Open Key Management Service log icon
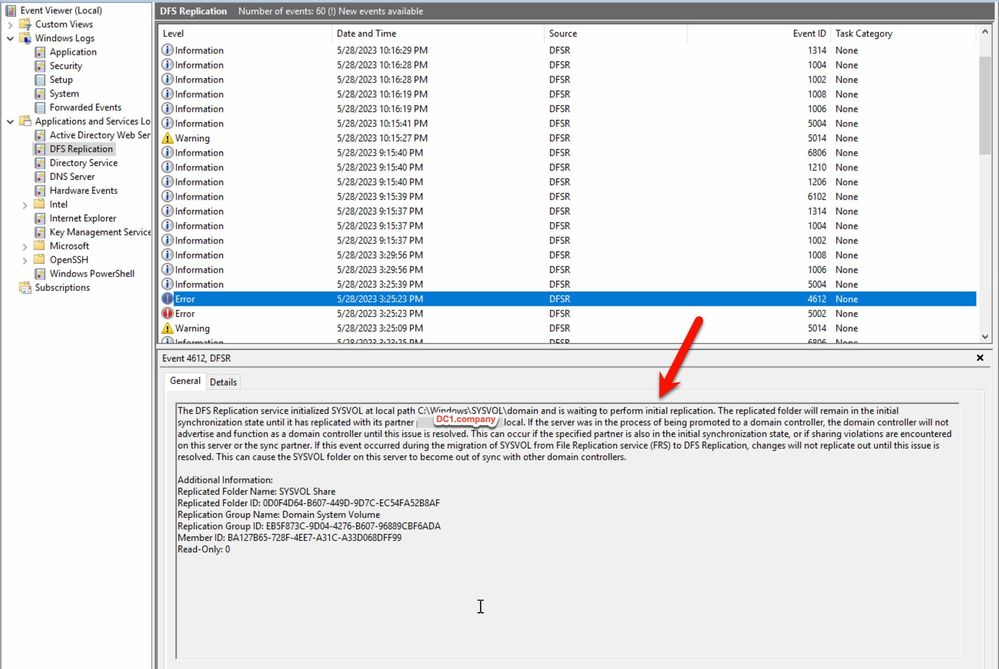This screenshot has width=999, height=669. [x=40, y=233]
